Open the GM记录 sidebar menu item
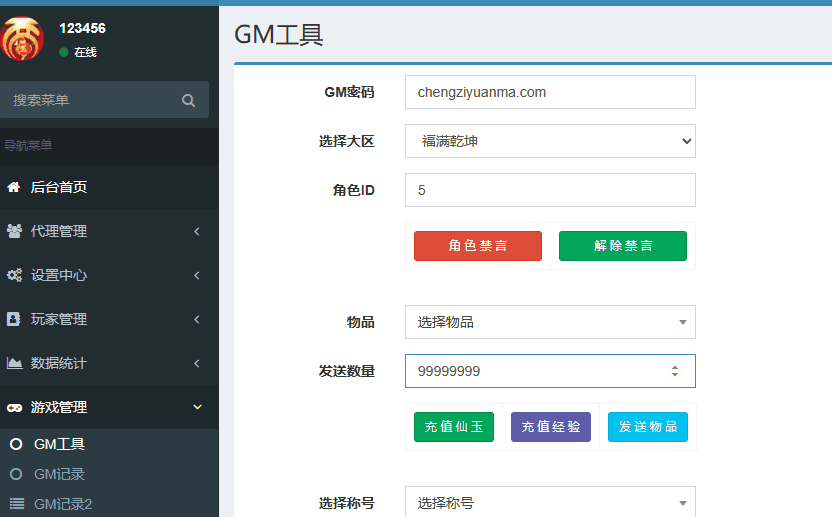Image resolution: width=832 pixels, height=517 pixels. (x=59, y=474)
